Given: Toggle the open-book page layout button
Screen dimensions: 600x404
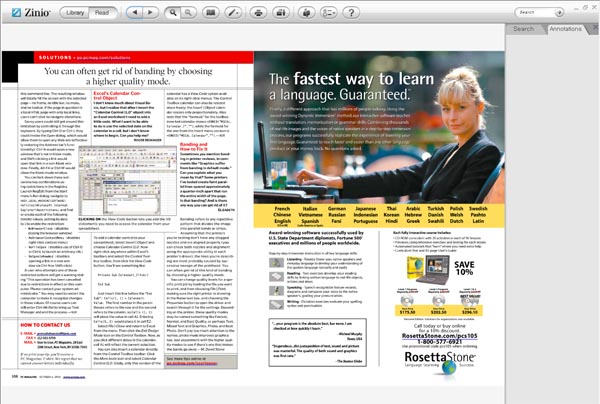Looking at the screenshot, I should (x=210, y=13).
